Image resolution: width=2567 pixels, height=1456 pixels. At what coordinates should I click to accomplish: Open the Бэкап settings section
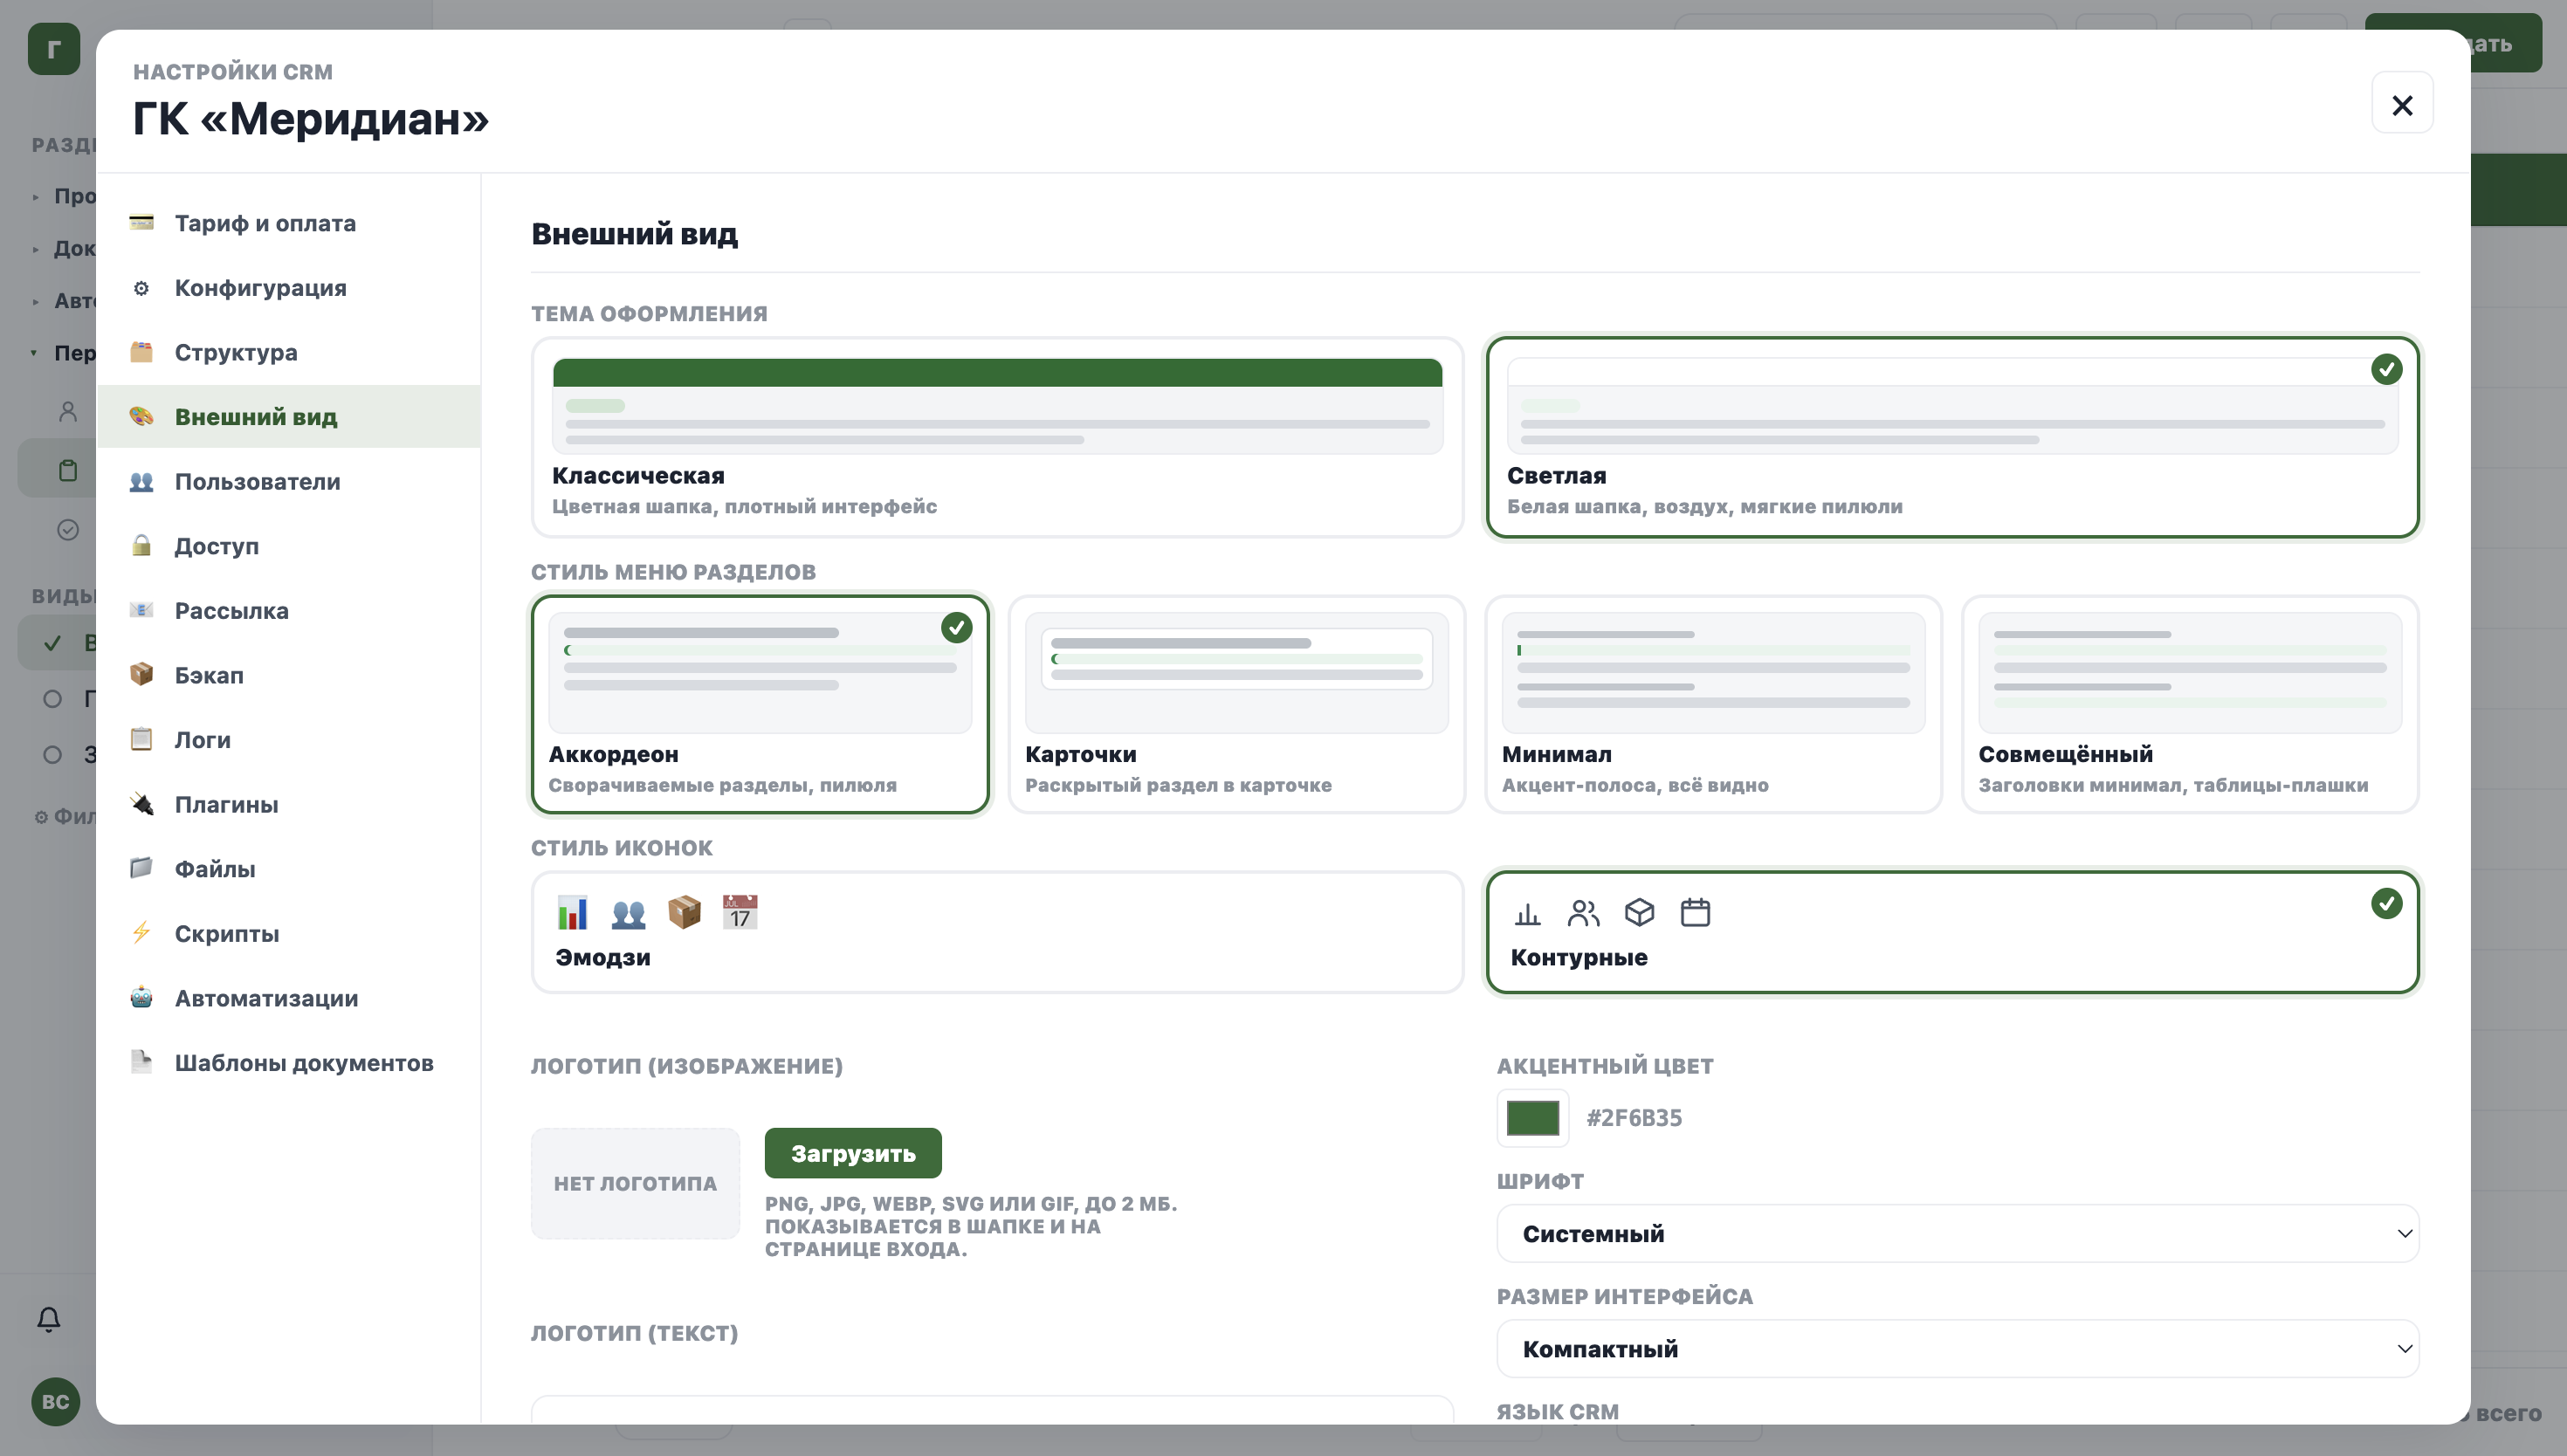(289, 675)
